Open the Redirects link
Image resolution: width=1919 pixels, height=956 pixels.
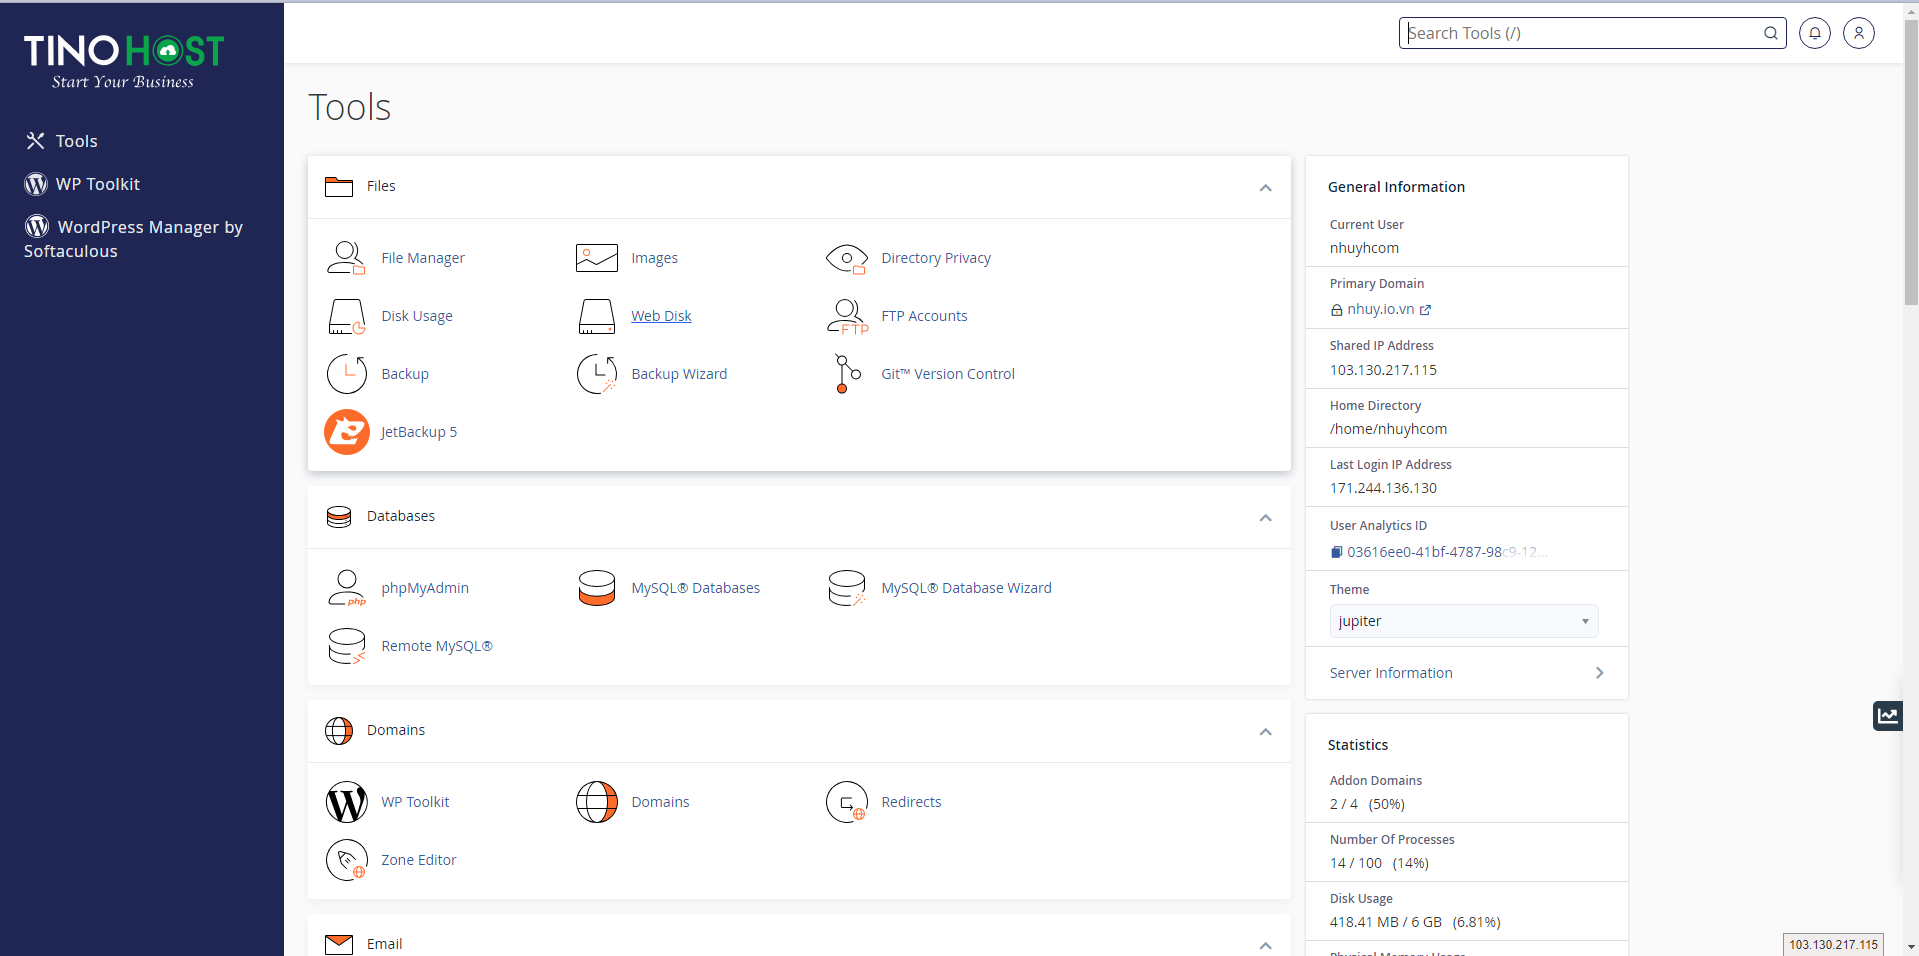click(x=911, y=802)
